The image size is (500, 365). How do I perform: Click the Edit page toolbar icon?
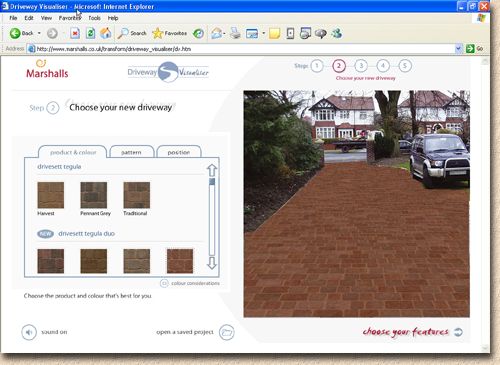click(252, 33)
